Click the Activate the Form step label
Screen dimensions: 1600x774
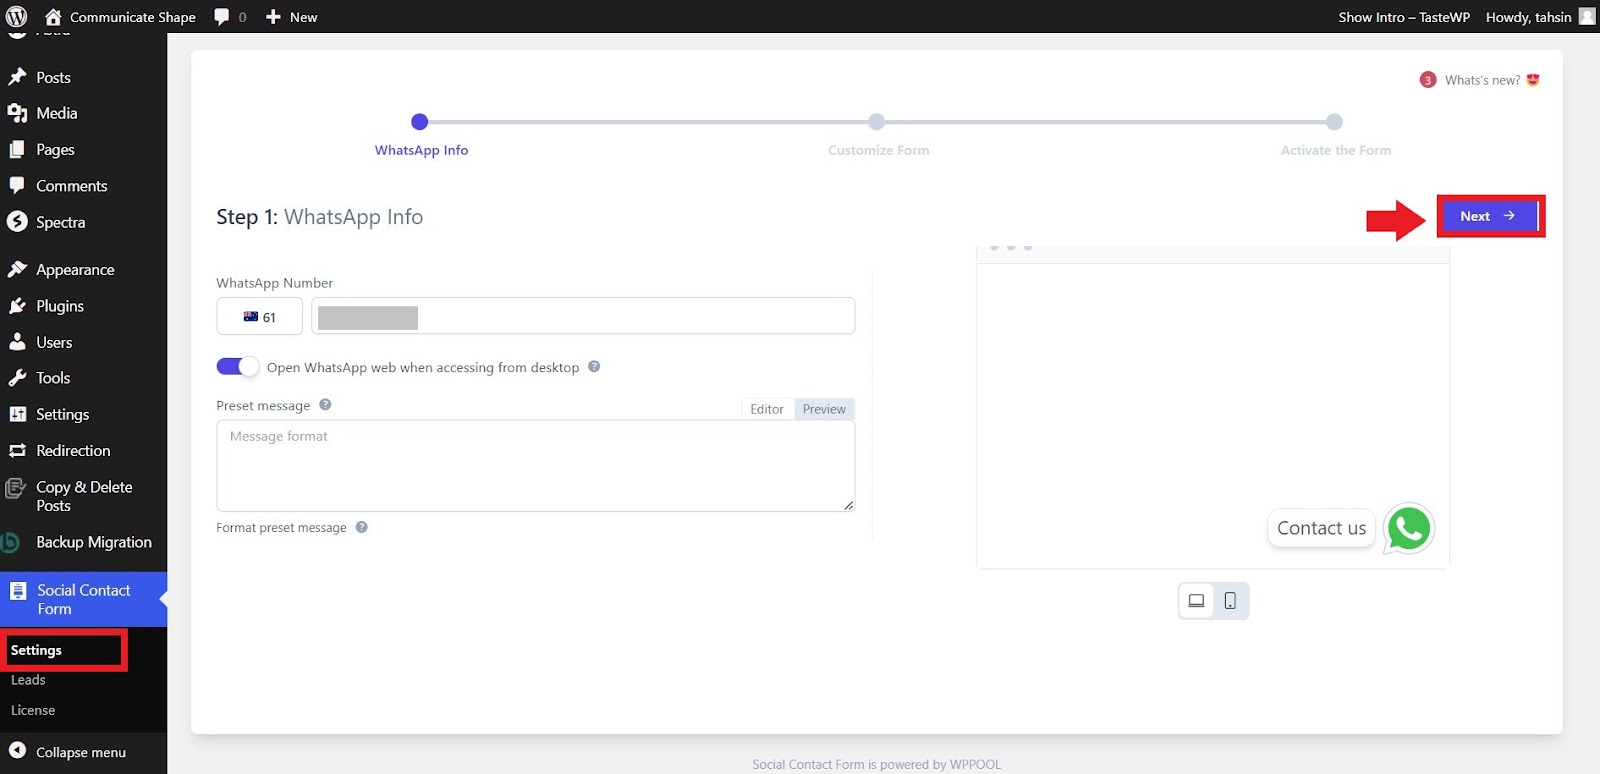click(1336, 150)
